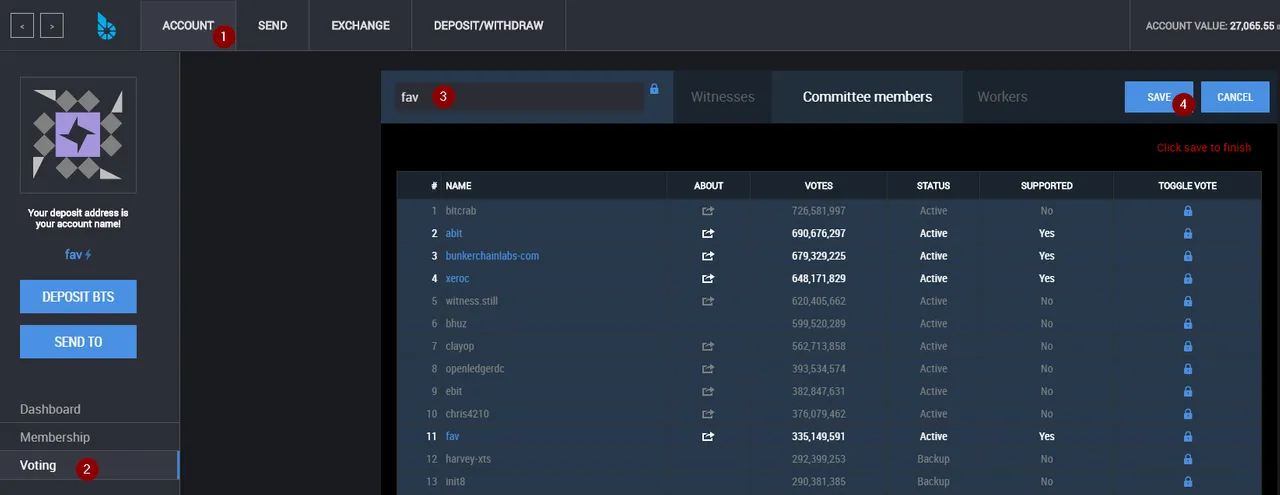Open the about link for clayop
The height and width of the screenshot is (495, 1280).
708,346
